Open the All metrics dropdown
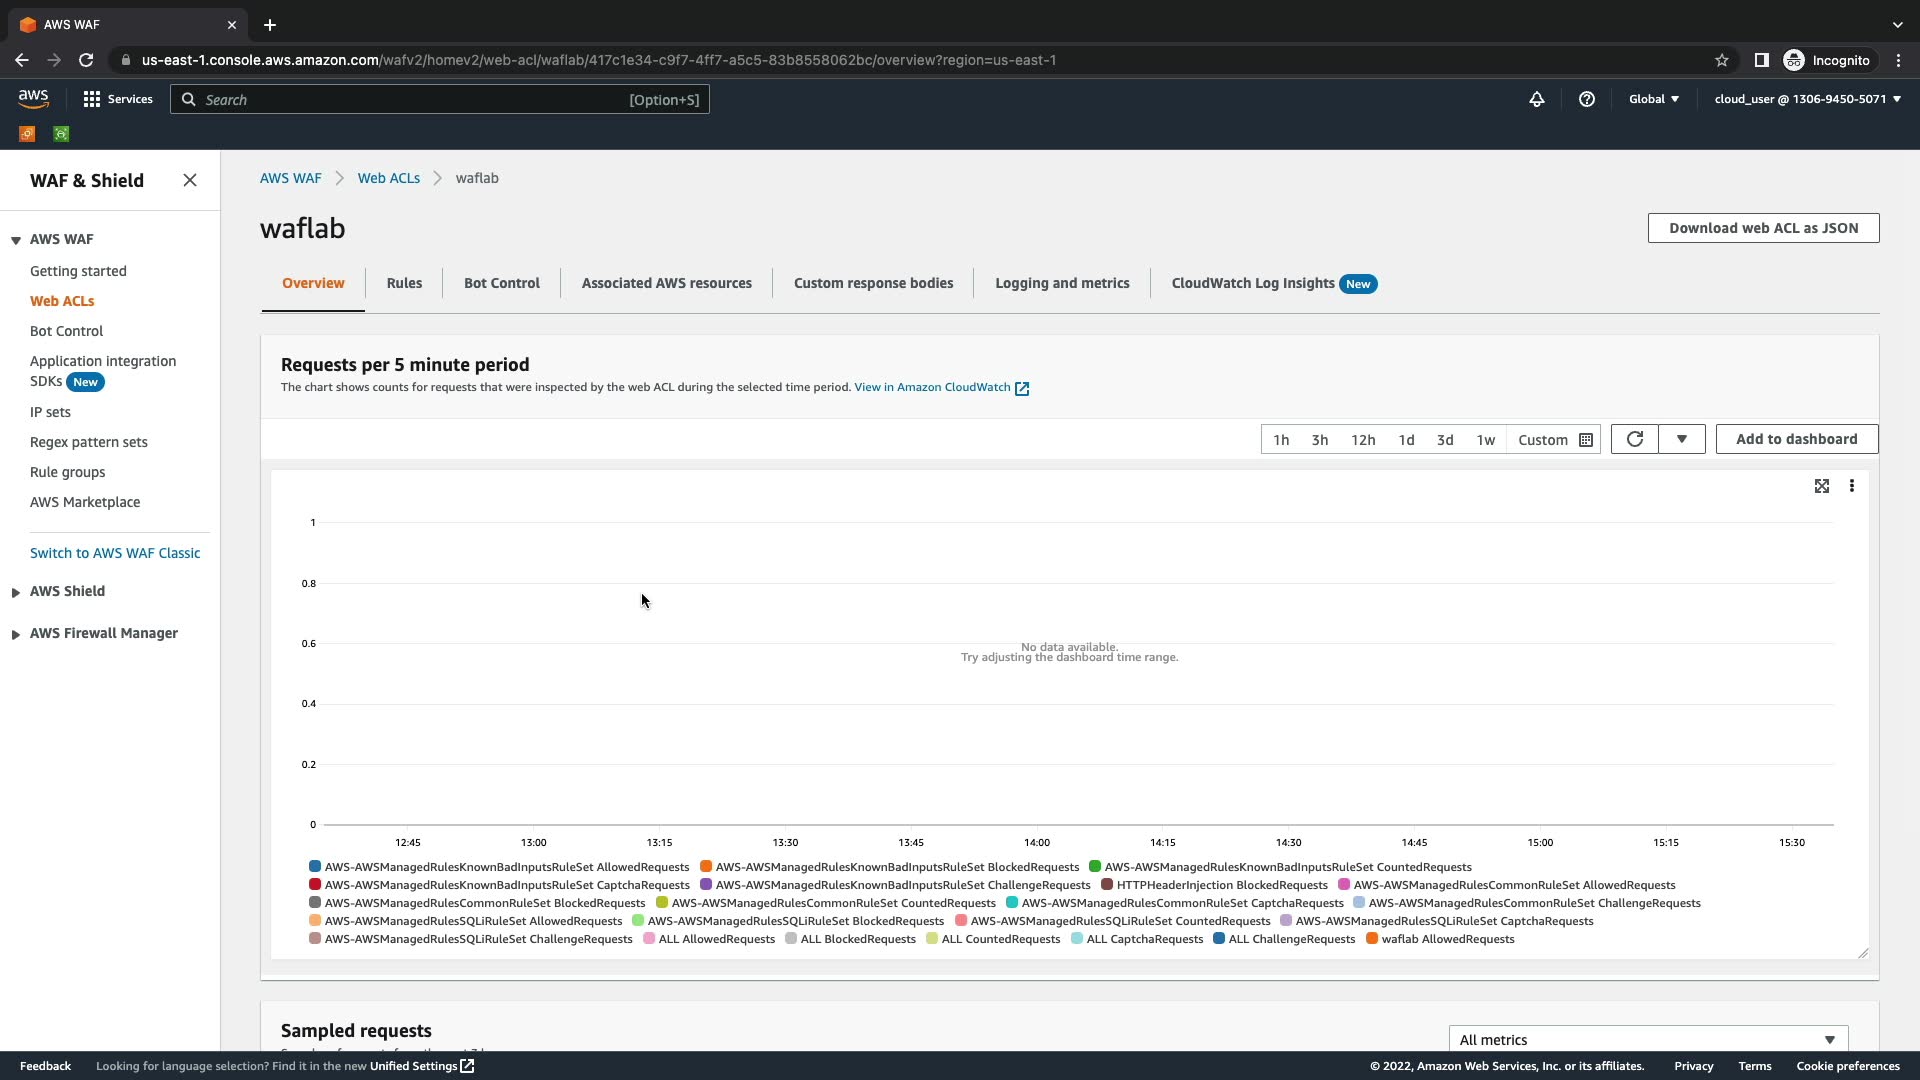The width and height of the screenshot is (1920, 1080). click(1647, 1039)
